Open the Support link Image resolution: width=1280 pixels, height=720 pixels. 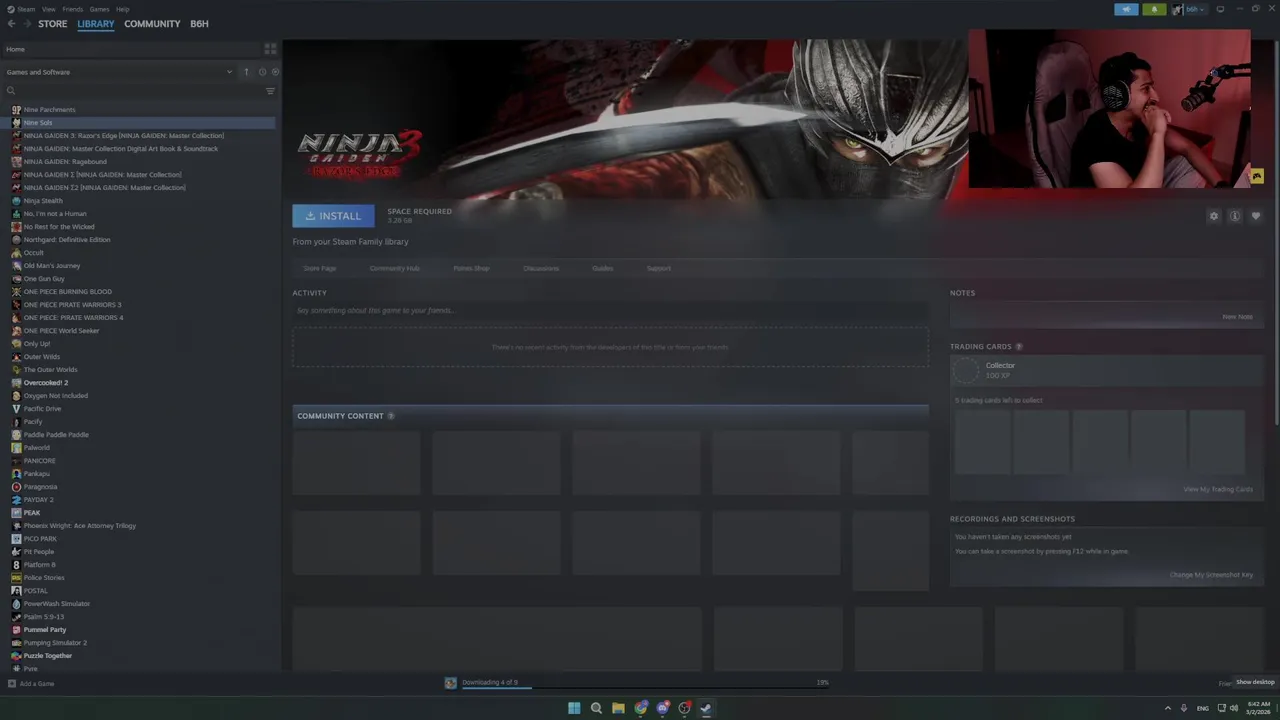pyautogui.click(x=658, y=268)
